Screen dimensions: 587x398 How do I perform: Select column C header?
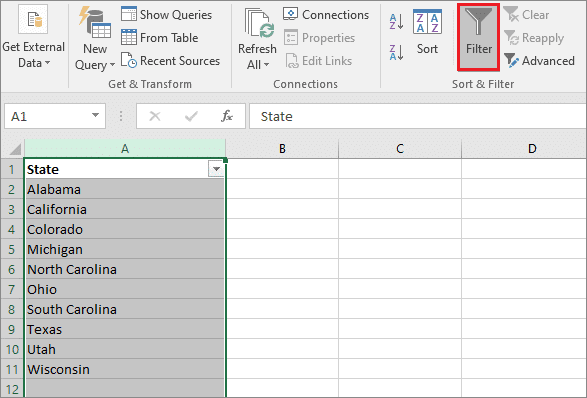[400, 149]
